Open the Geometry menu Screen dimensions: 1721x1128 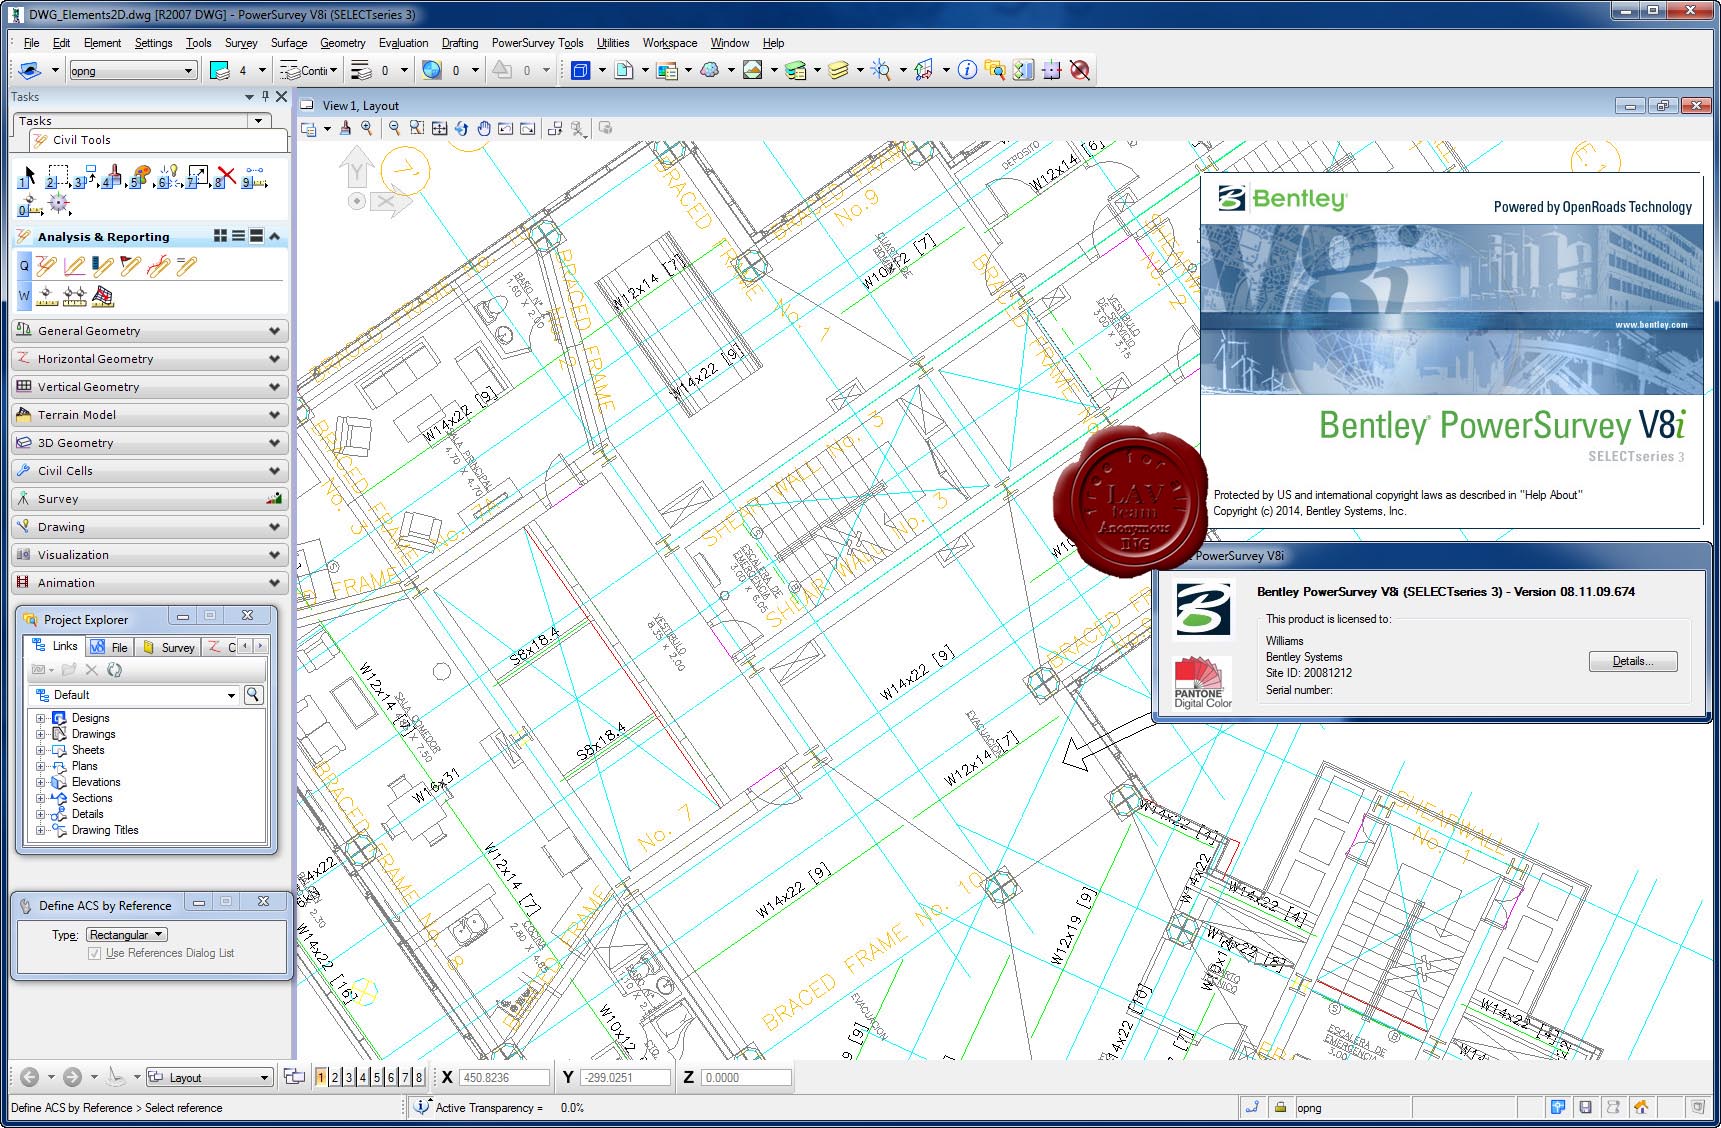342,43
